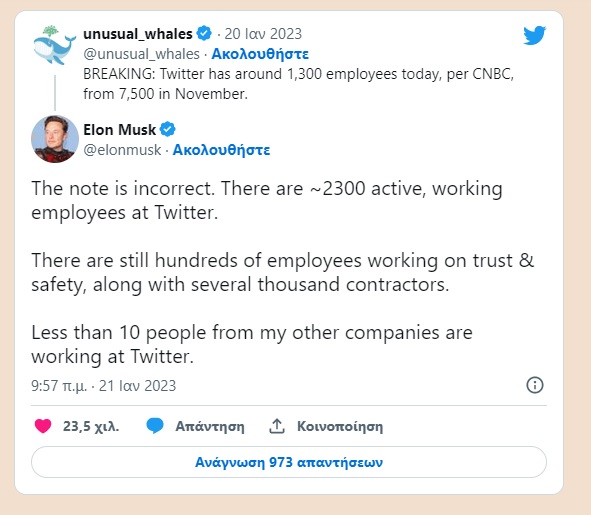Screen dimensions: 591x515
Task: Click the @unusual_whales handle
Action: tap(141, 54)
